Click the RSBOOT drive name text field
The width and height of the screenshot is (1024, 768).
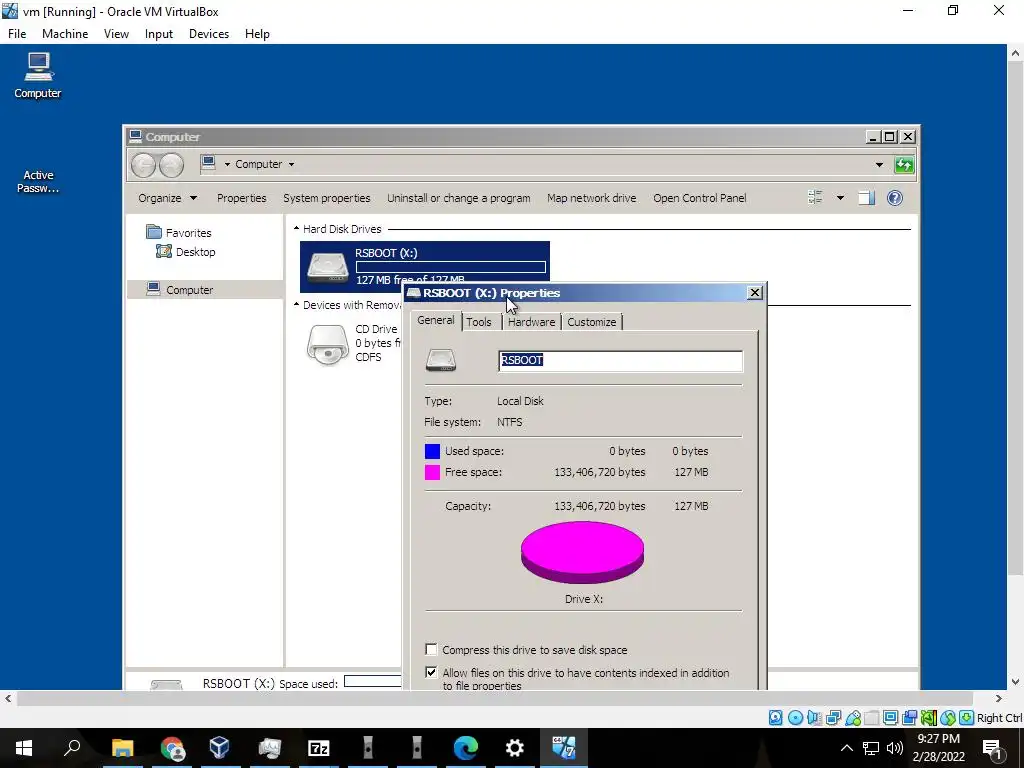(620, 360)
